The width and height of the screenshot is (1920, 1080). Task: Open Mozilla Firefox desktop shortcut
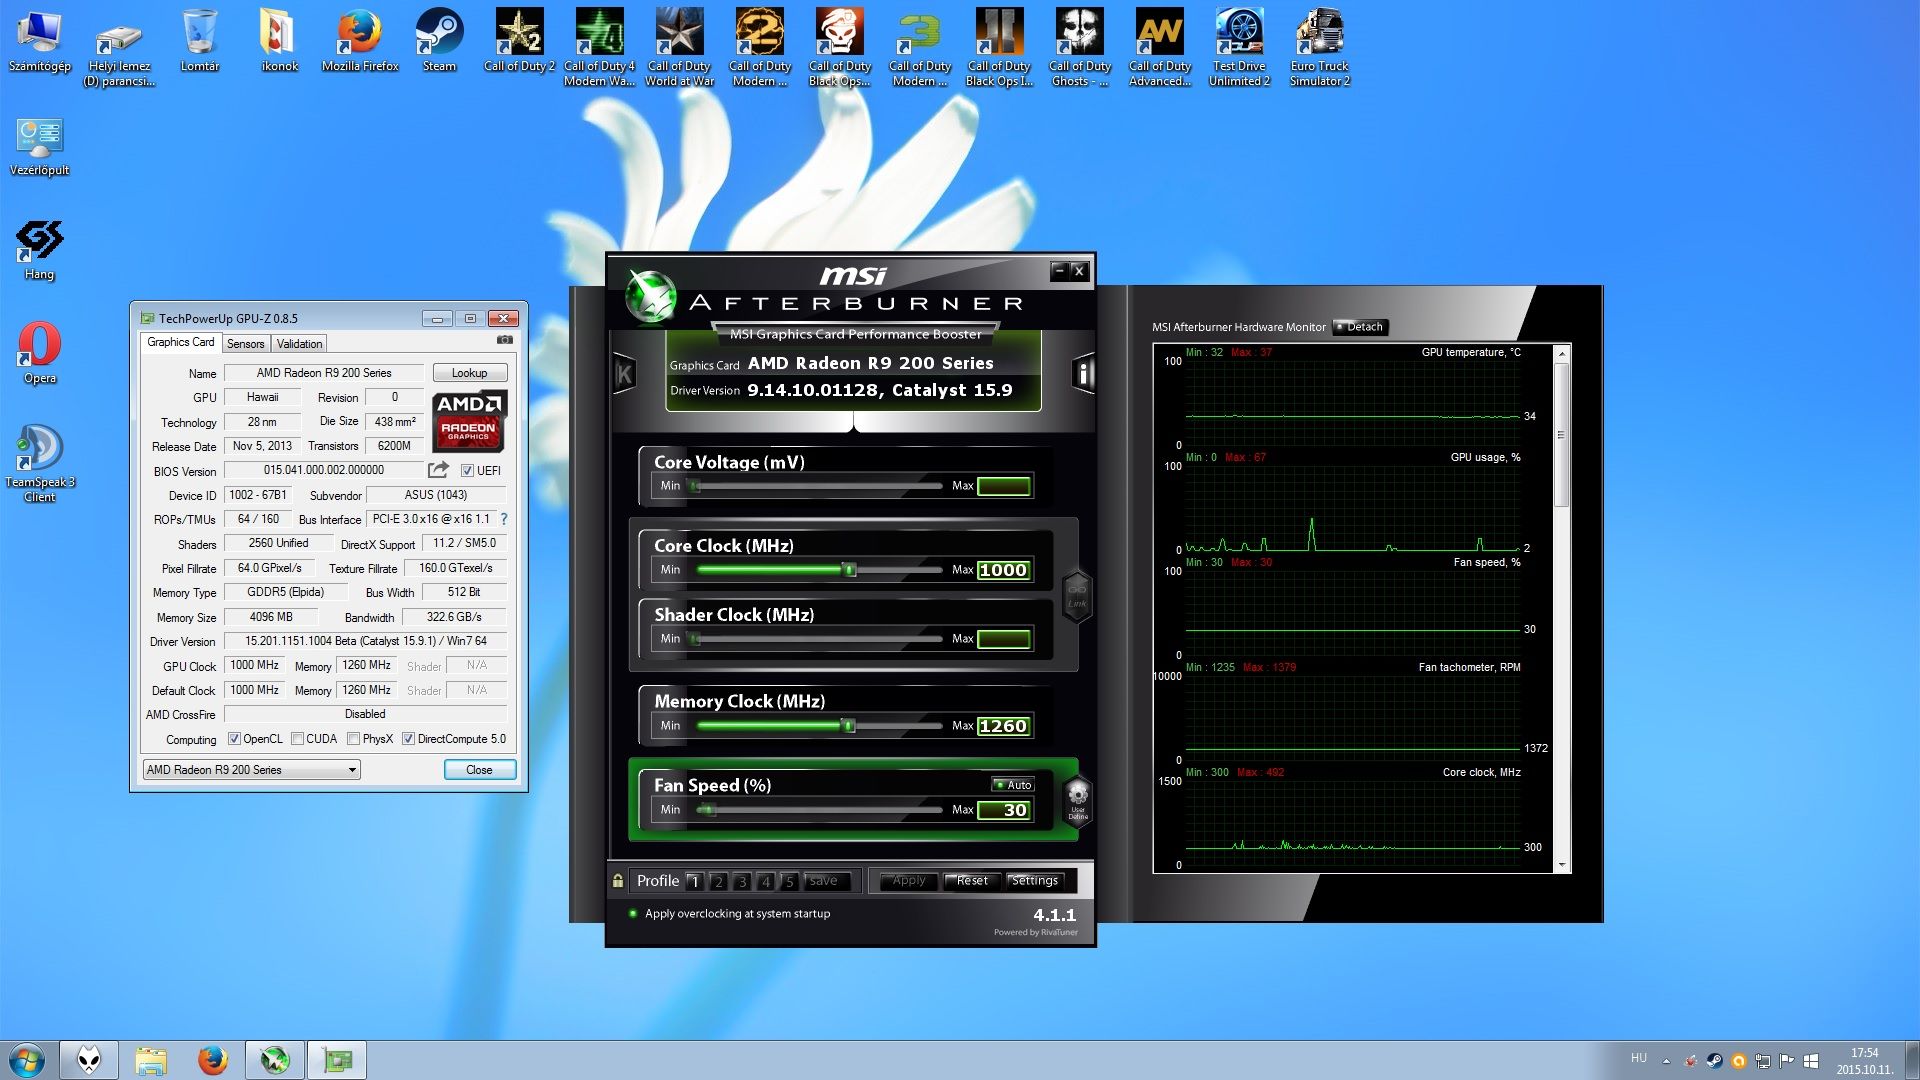(360, 40)
